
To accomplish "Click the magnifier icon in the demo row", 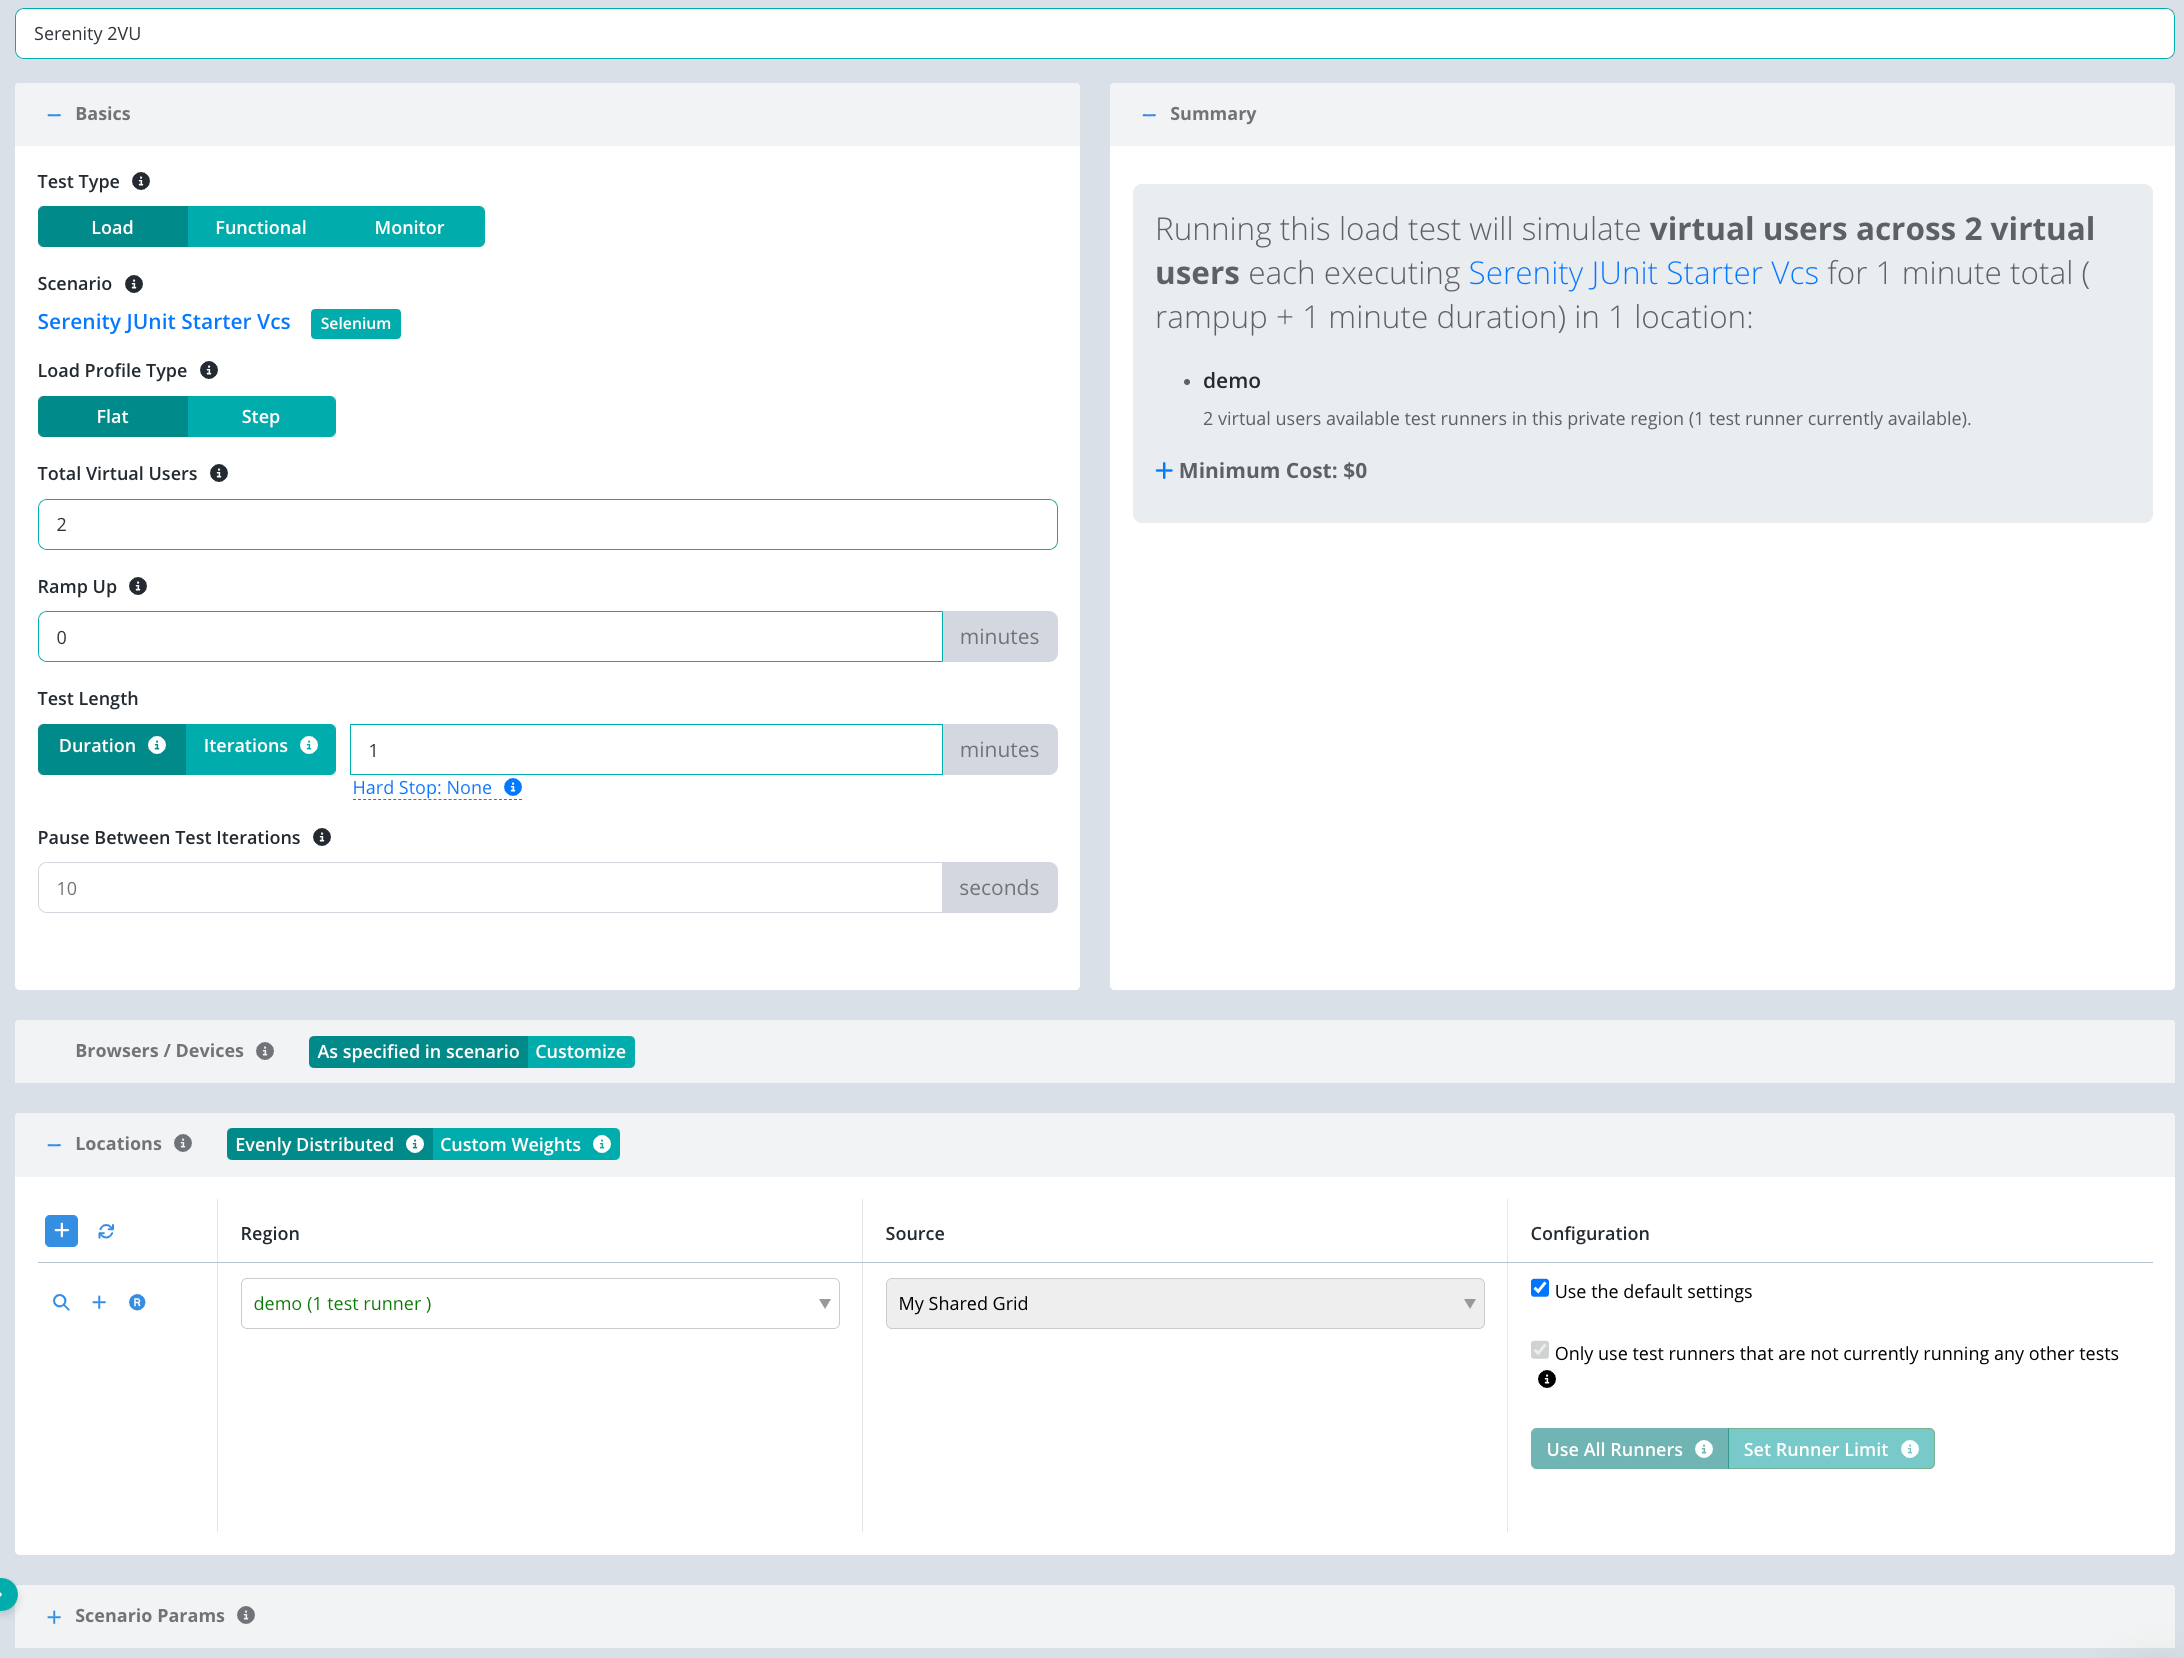I will coord(61,1302).
